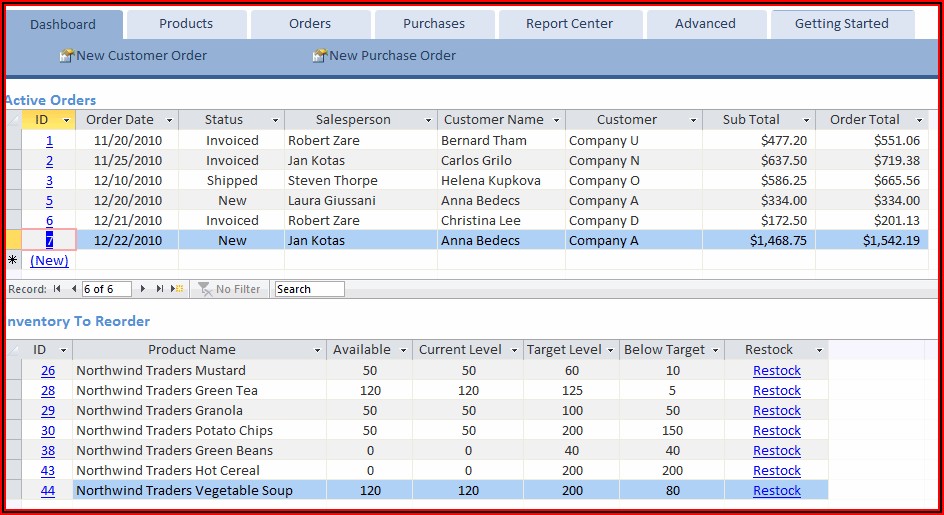This screenshot has height=515, width=944.
Task: Click the record Search field
Action: [x=309, y=289]
